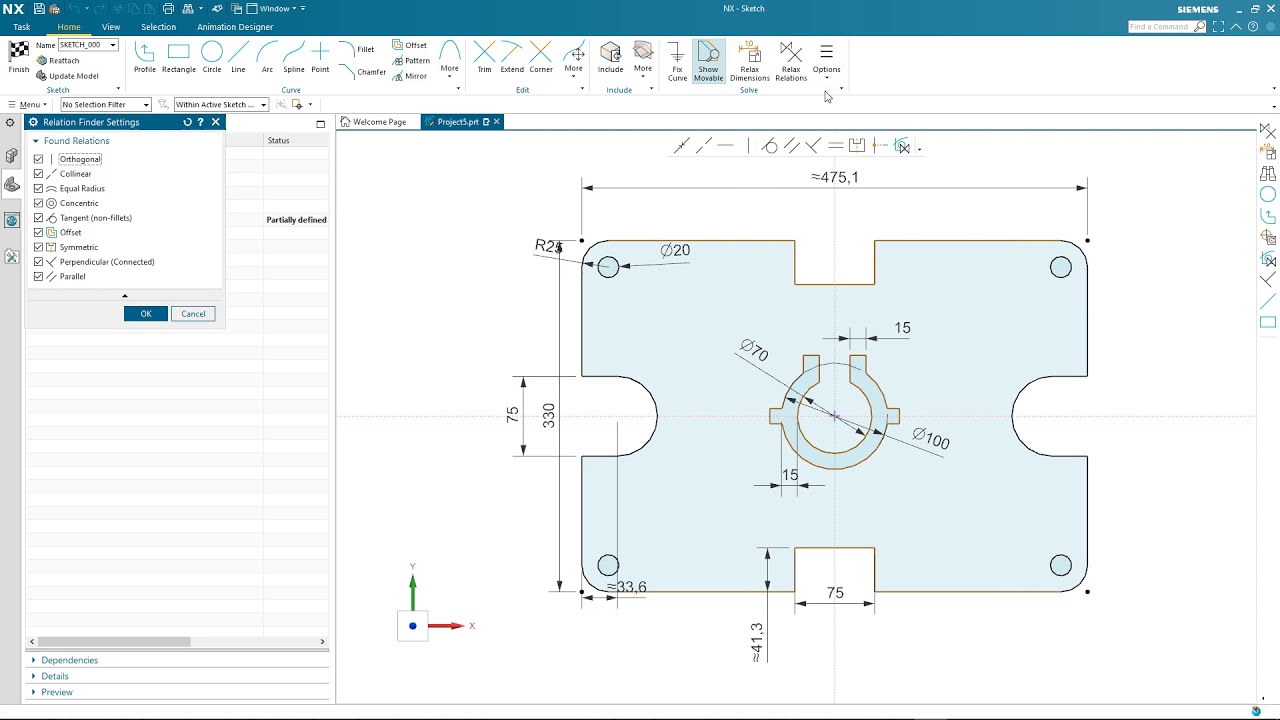Image resolution: width=1280 pixels, height=720 pixels.
Task: Open the Animation Designer tab
Action: coord(235,27)
